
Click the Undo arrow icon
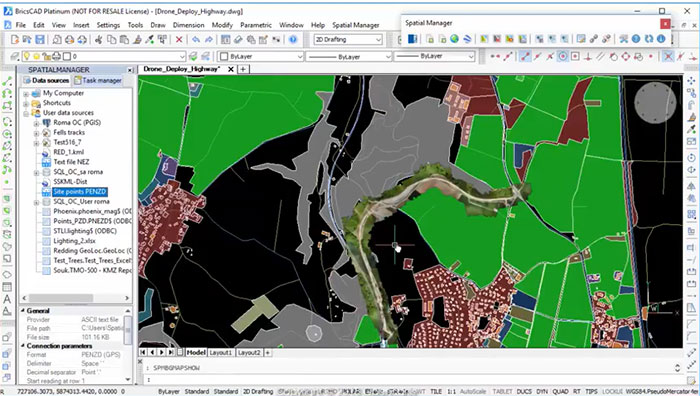click(x=196, y=40)
